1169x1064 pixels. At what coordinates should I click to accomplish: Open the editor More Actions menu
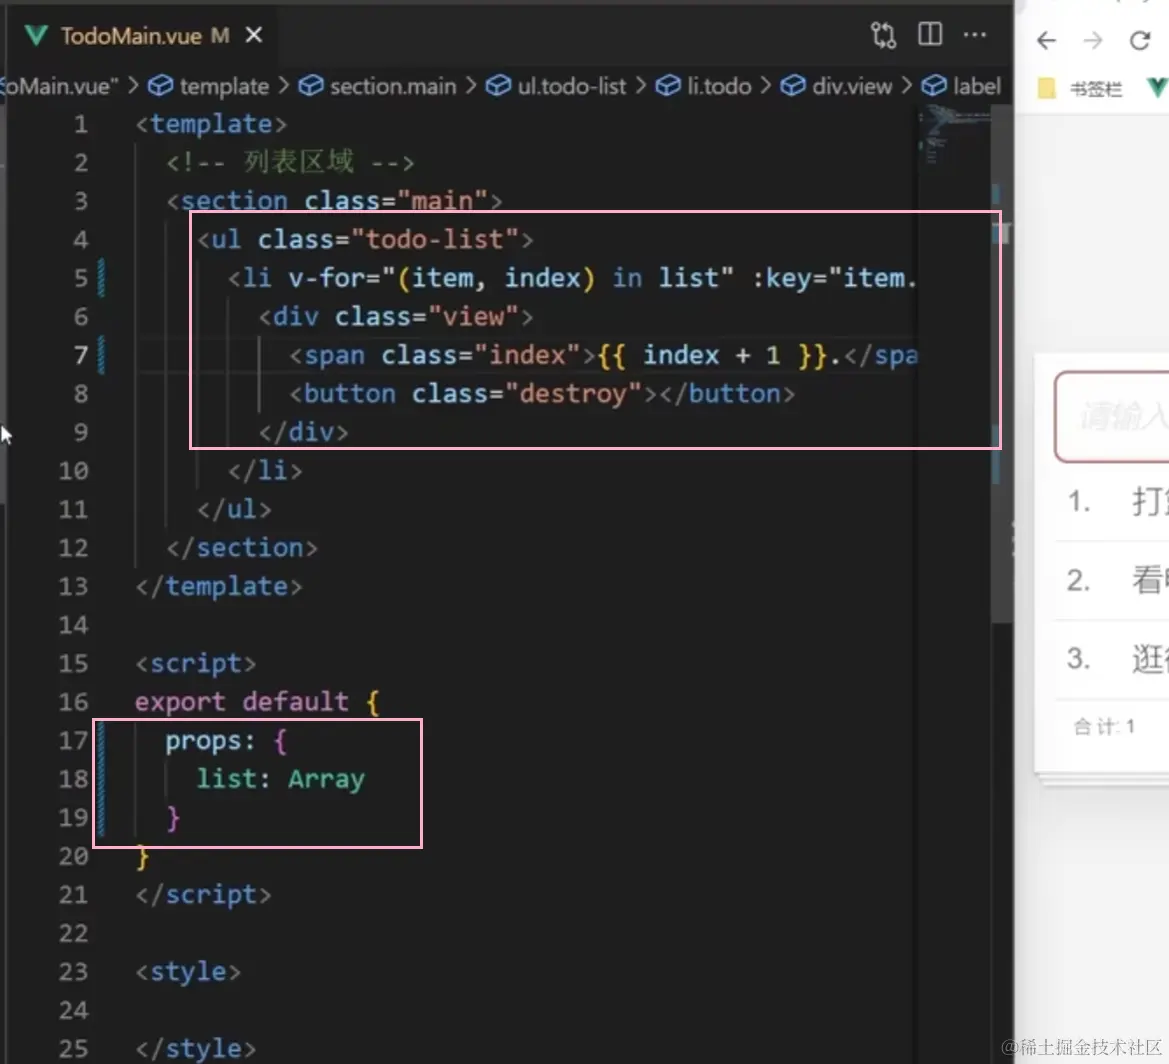click(974, 34)
